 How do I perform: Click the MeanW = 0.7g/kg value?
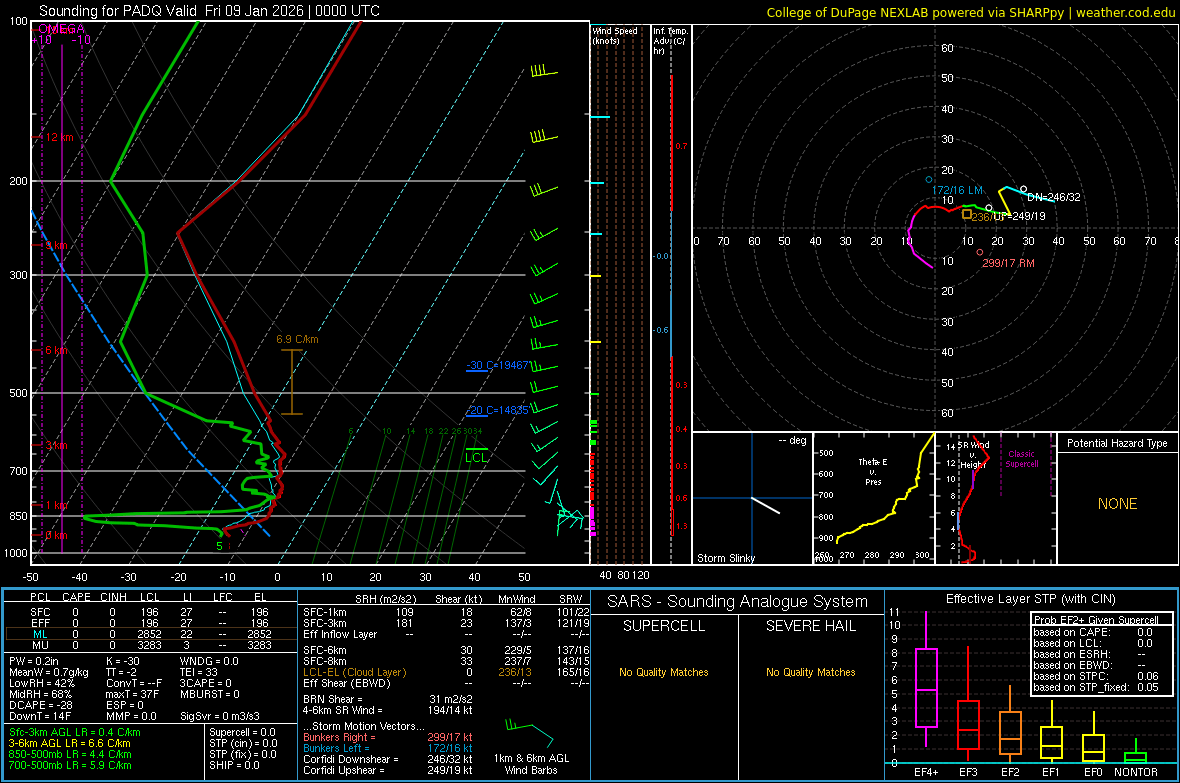(x=49, y=672)
